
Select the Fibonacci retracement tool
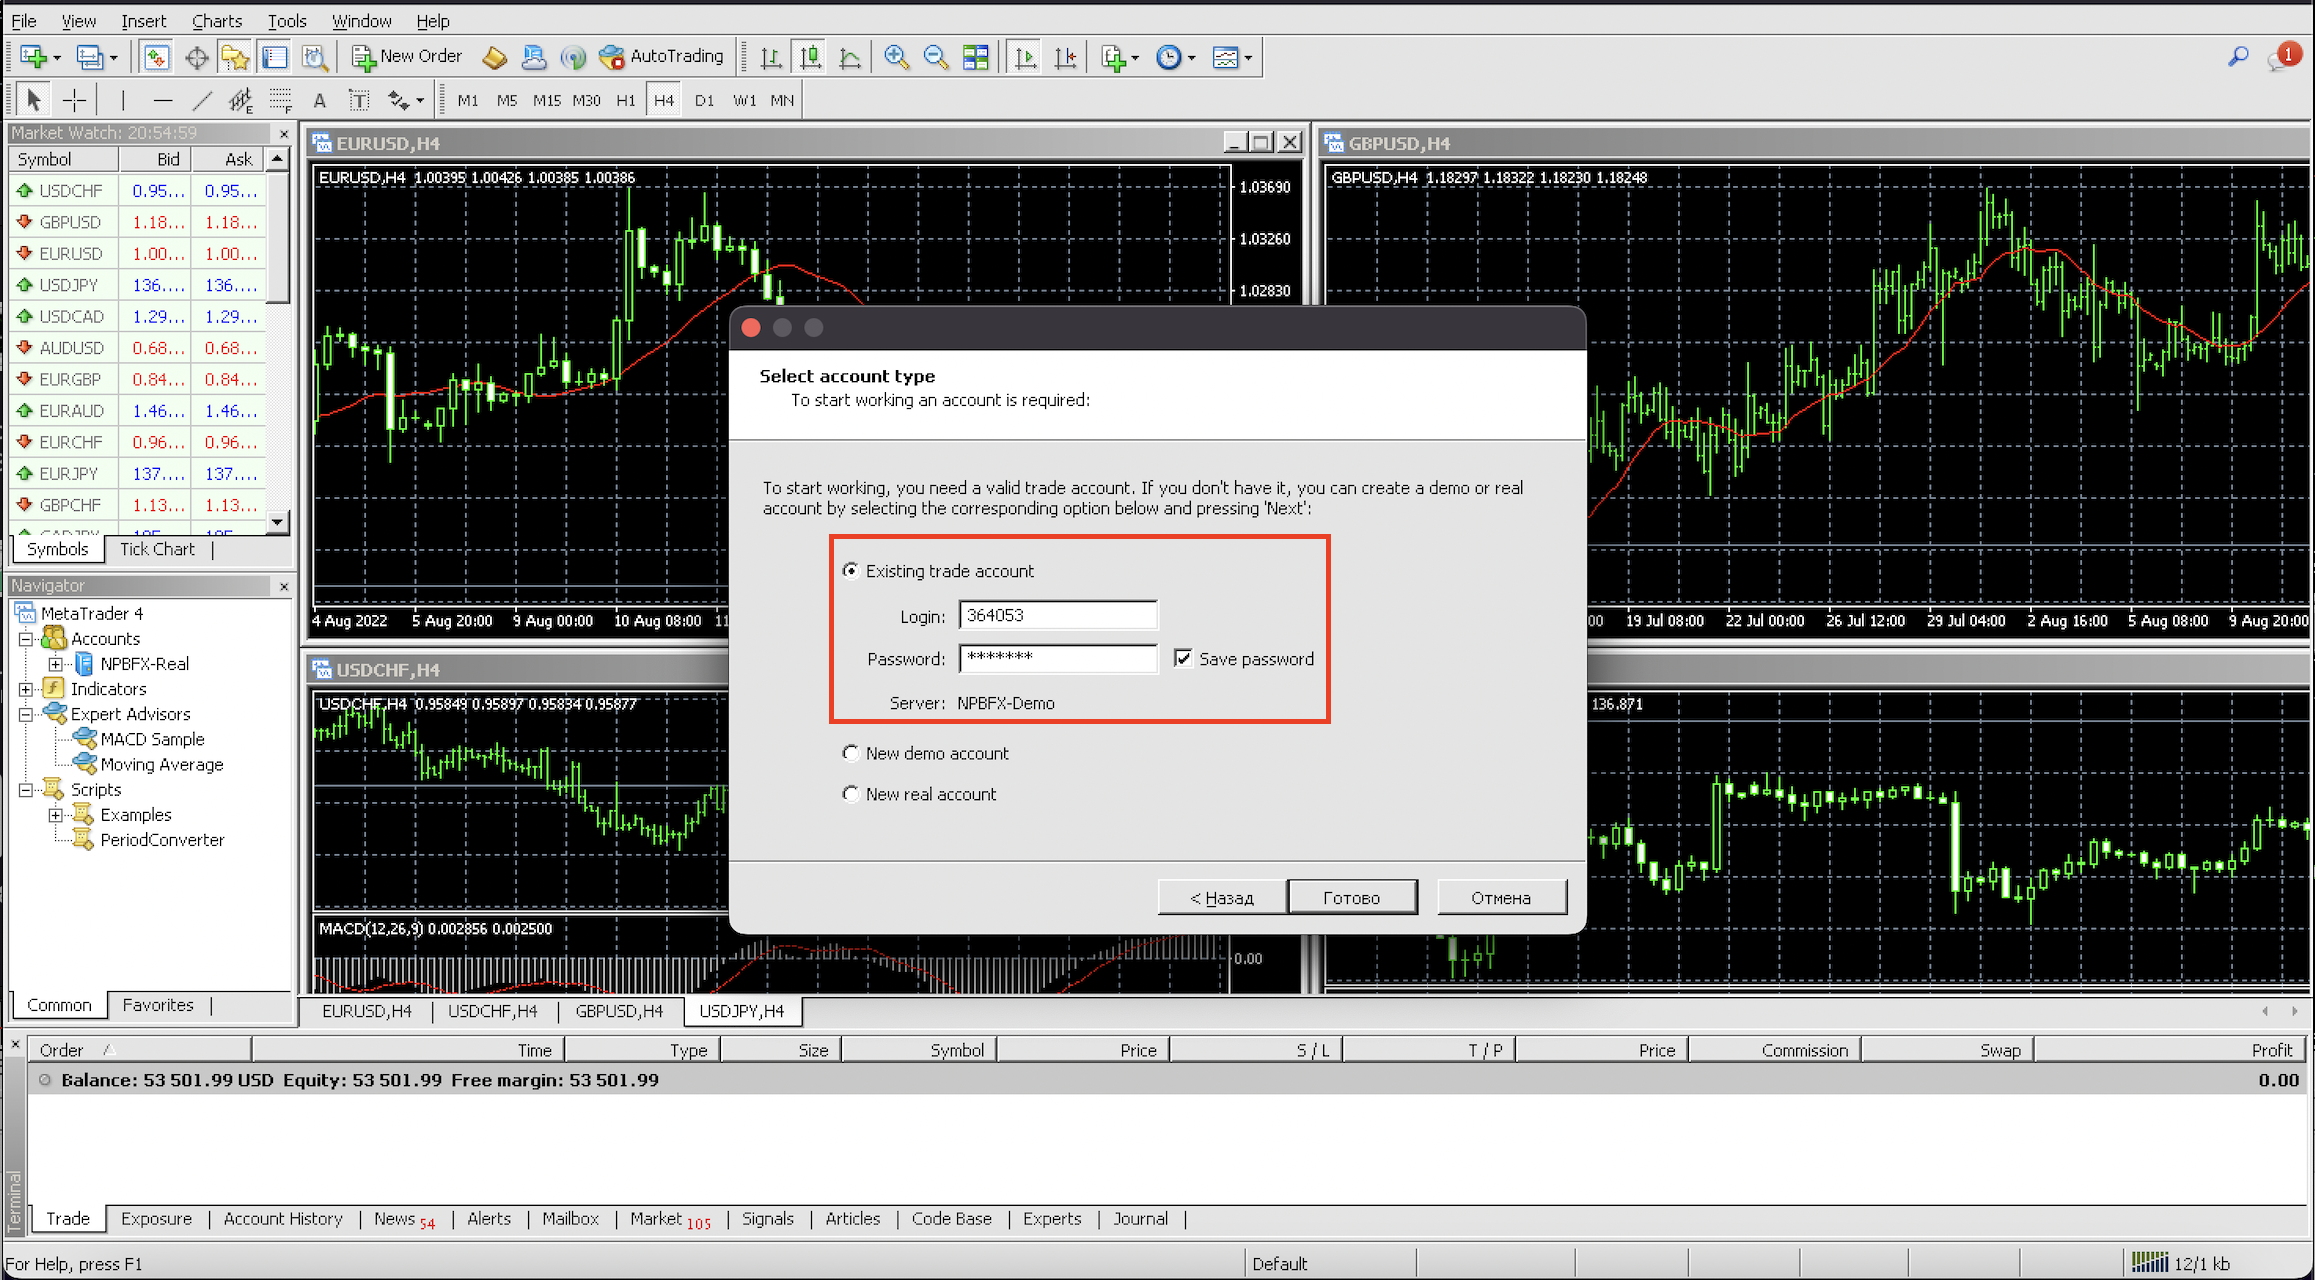click(281, 100)
